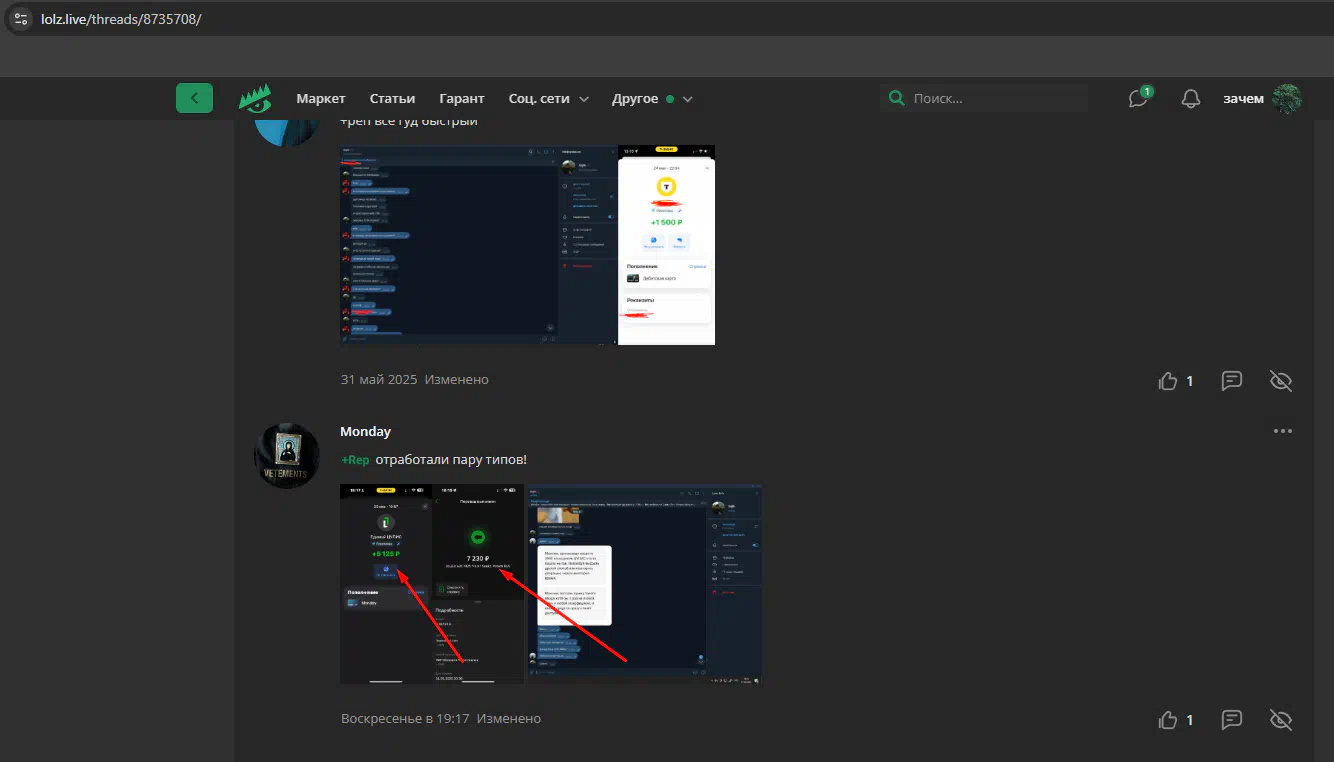The image size is (1334, 762).
Task: Comment on the 31 май 2025 post
Action: (1232, 380)
